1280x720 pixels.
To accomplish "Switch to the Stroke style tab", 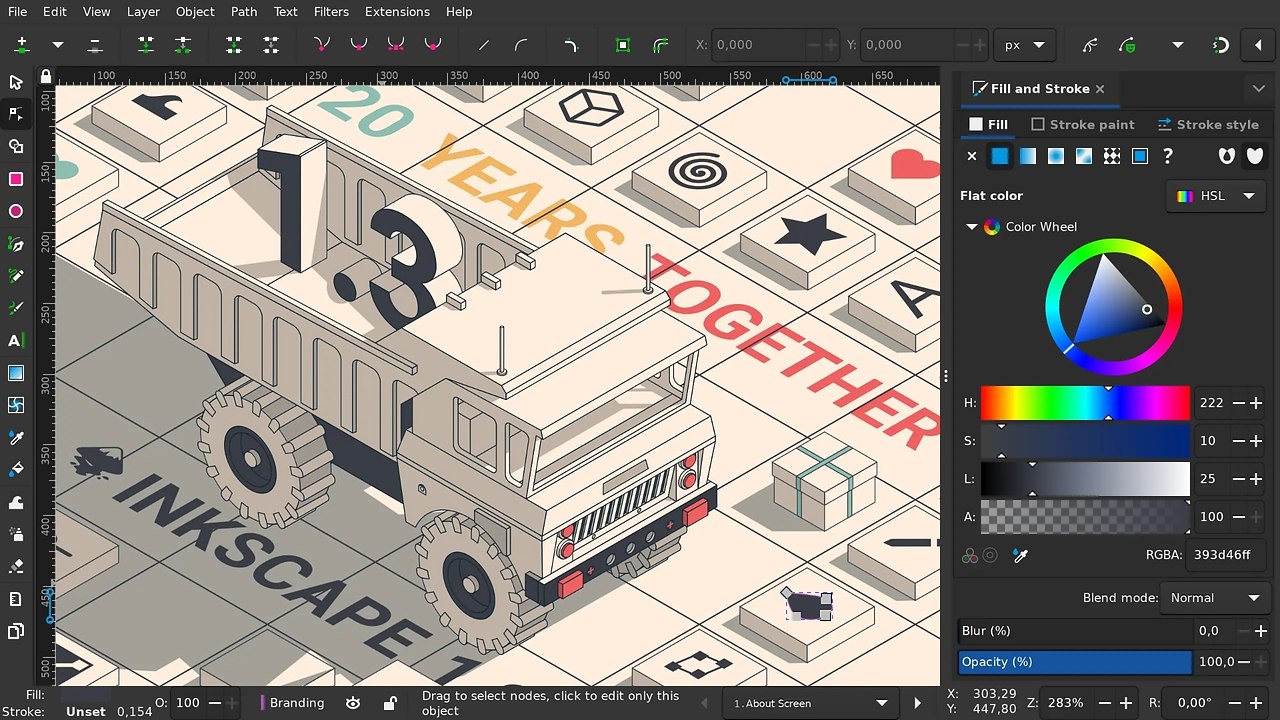I will [x=1208, y=124].
